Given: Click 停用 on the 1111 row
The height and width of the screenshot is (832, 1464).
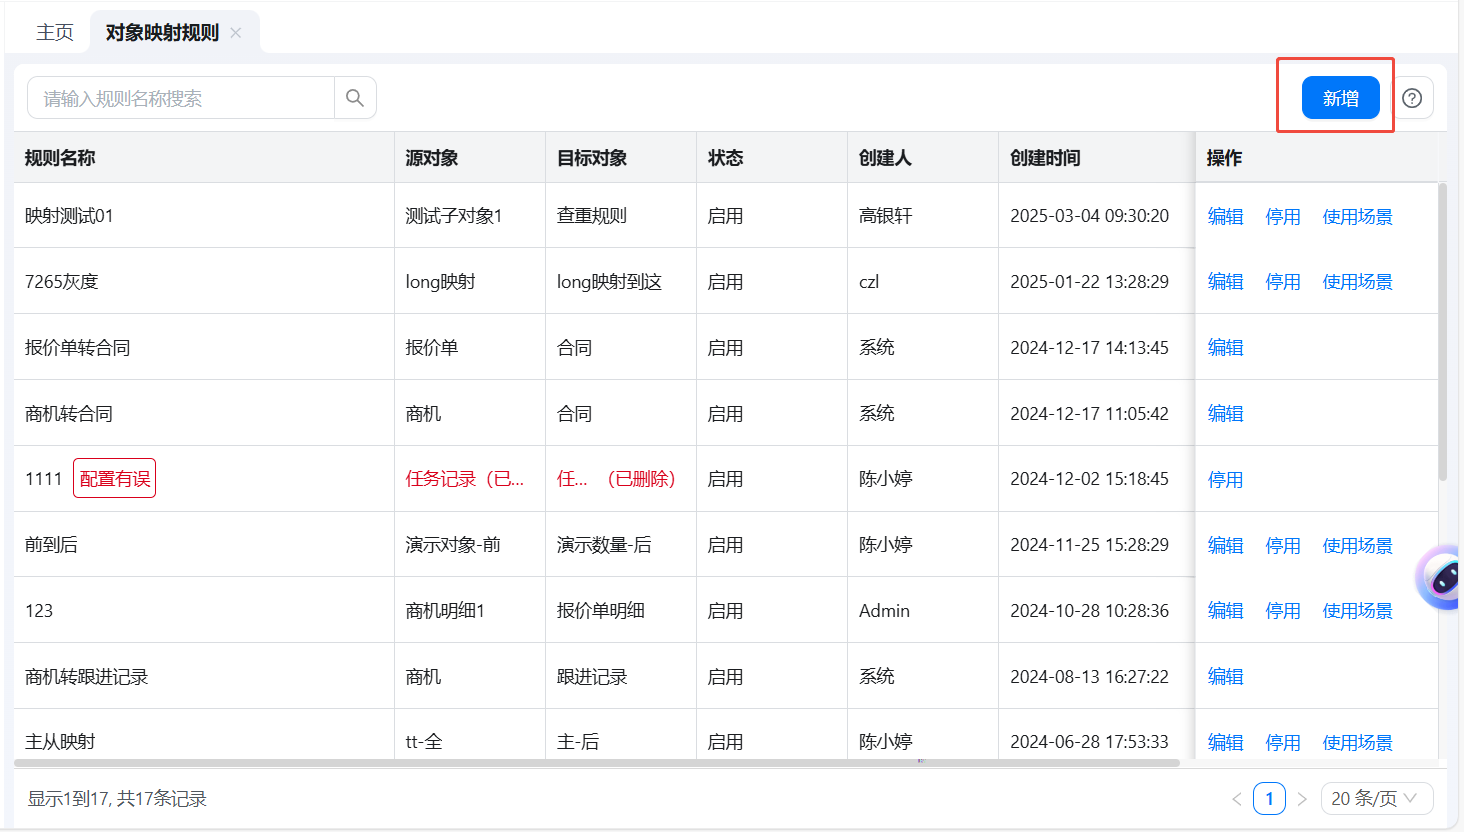Looking at the screenshot, I should [1225, 480].
